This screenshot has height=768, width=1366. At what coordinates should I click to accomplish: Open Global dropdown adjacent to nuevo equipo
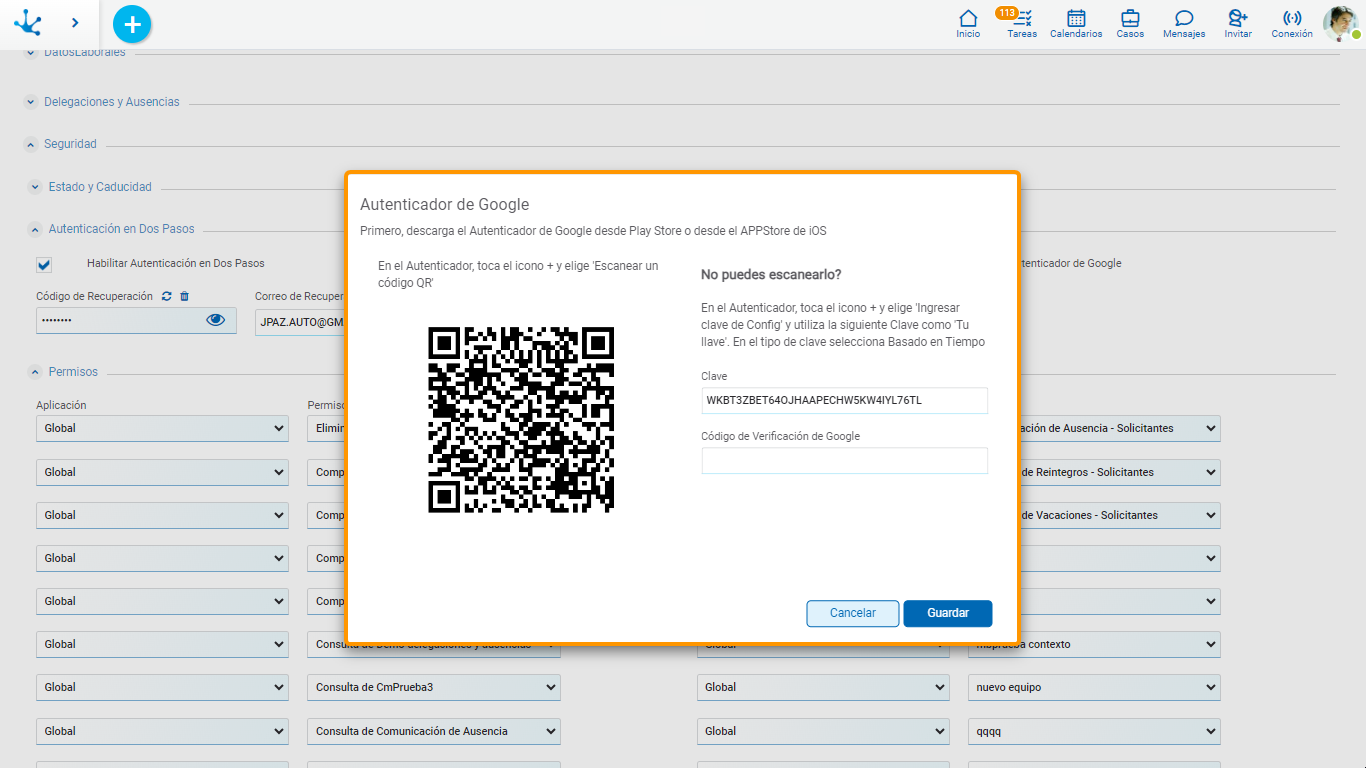coord(823,687)
